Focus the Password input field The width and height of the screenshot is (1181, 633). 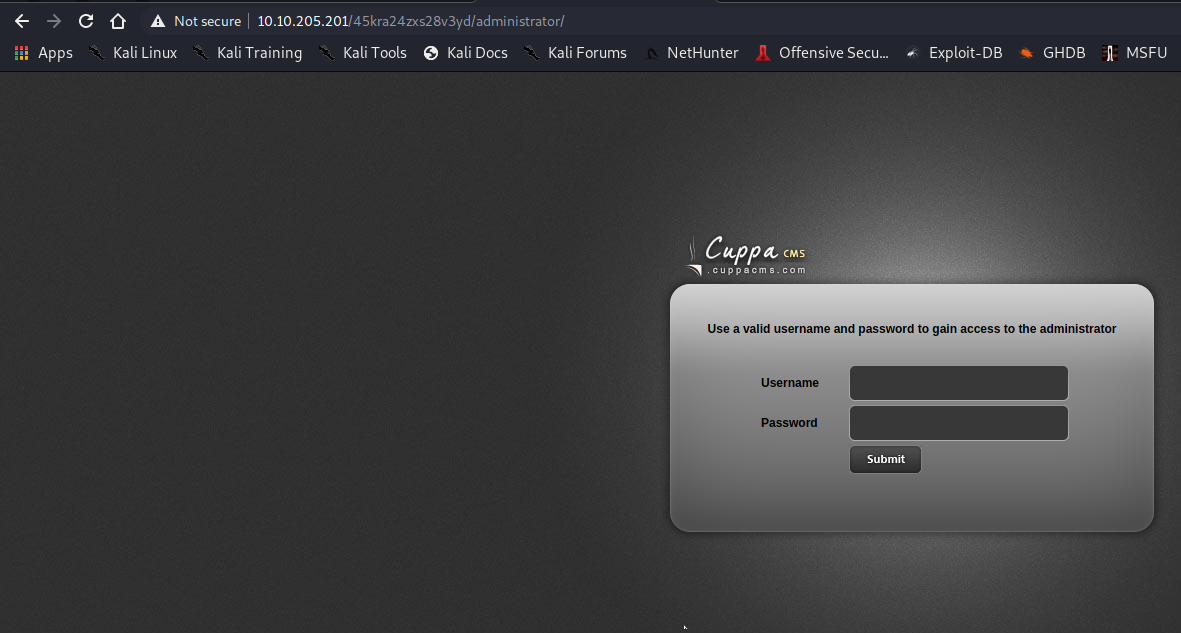tap(959, 423)
